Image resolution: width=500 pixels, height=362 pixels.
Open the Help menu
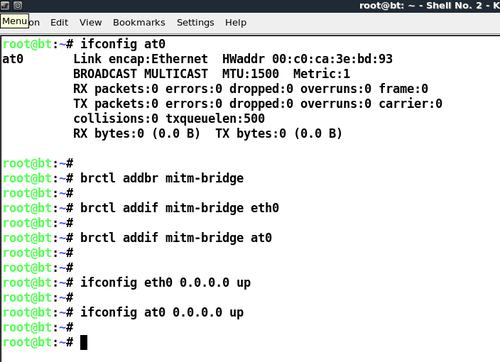click(x=236, y=23)
